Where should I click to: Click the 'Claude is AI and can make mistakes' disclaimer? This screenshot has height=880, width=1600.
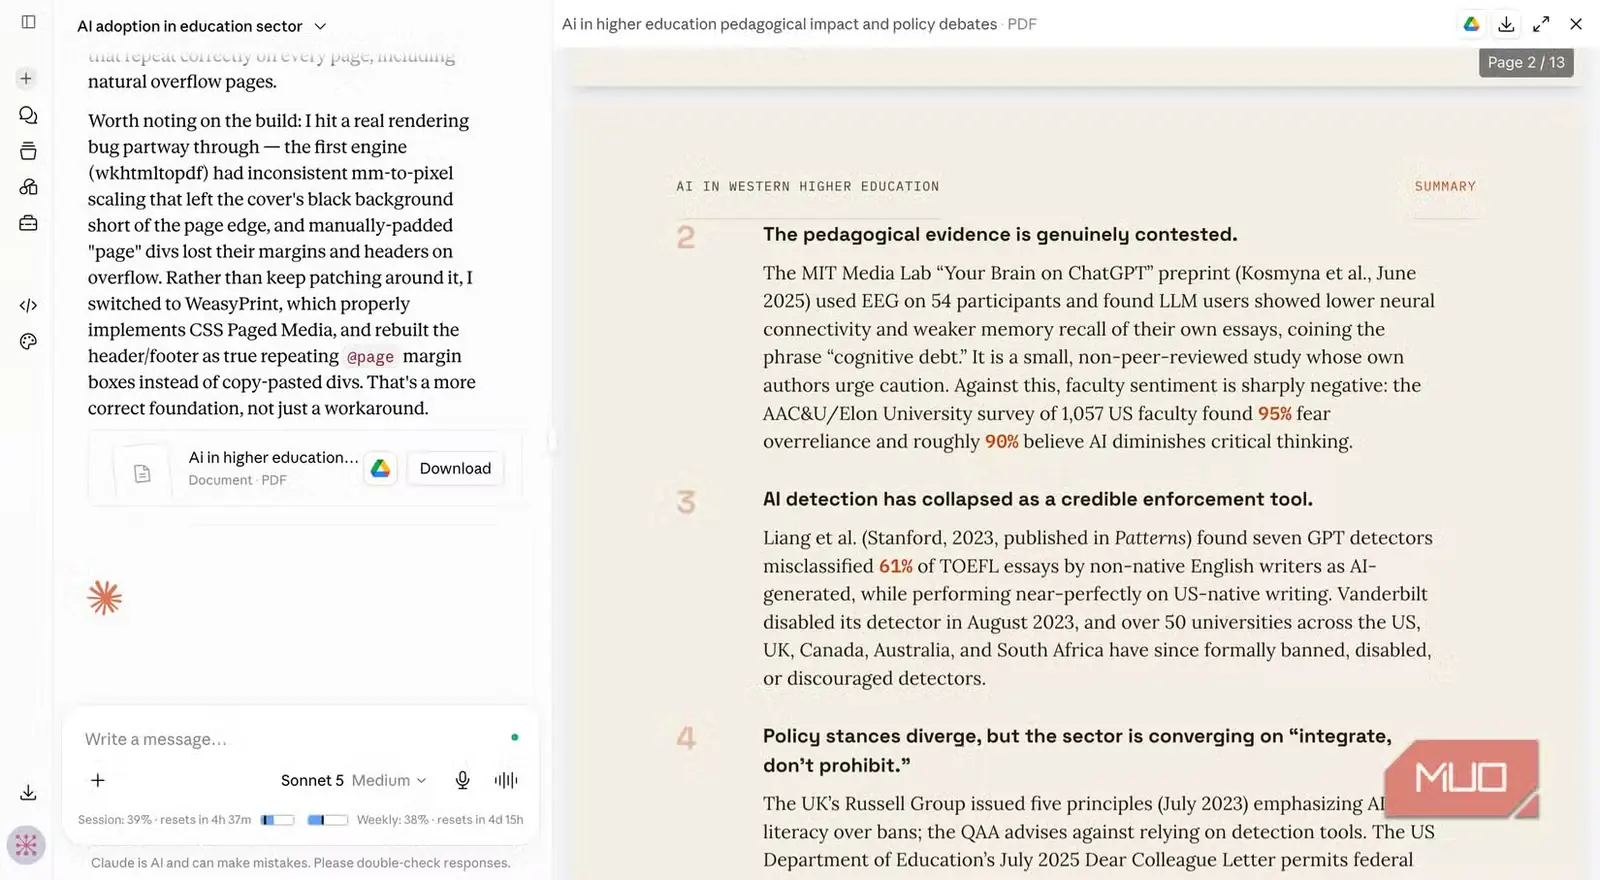300,863
